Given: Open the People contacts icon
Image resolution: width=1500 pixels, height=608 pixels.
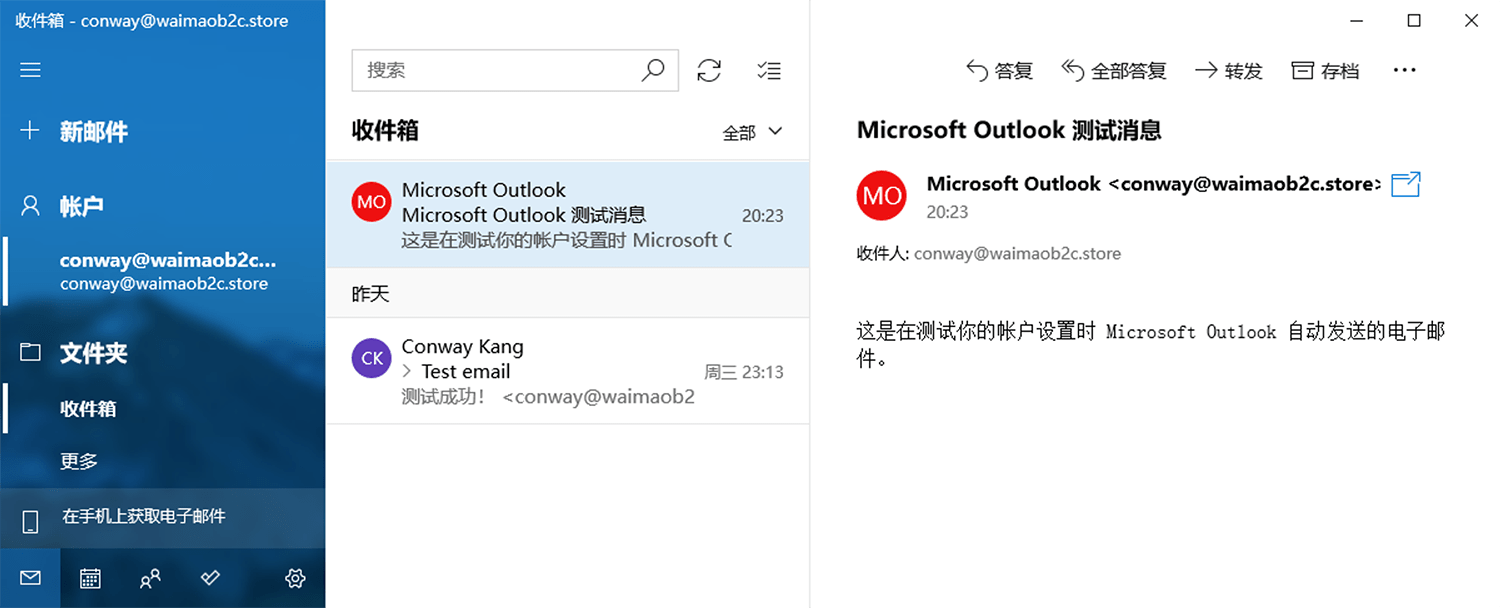Looking at the screenshot, I should pyautogui.click(x=150, y=578).
